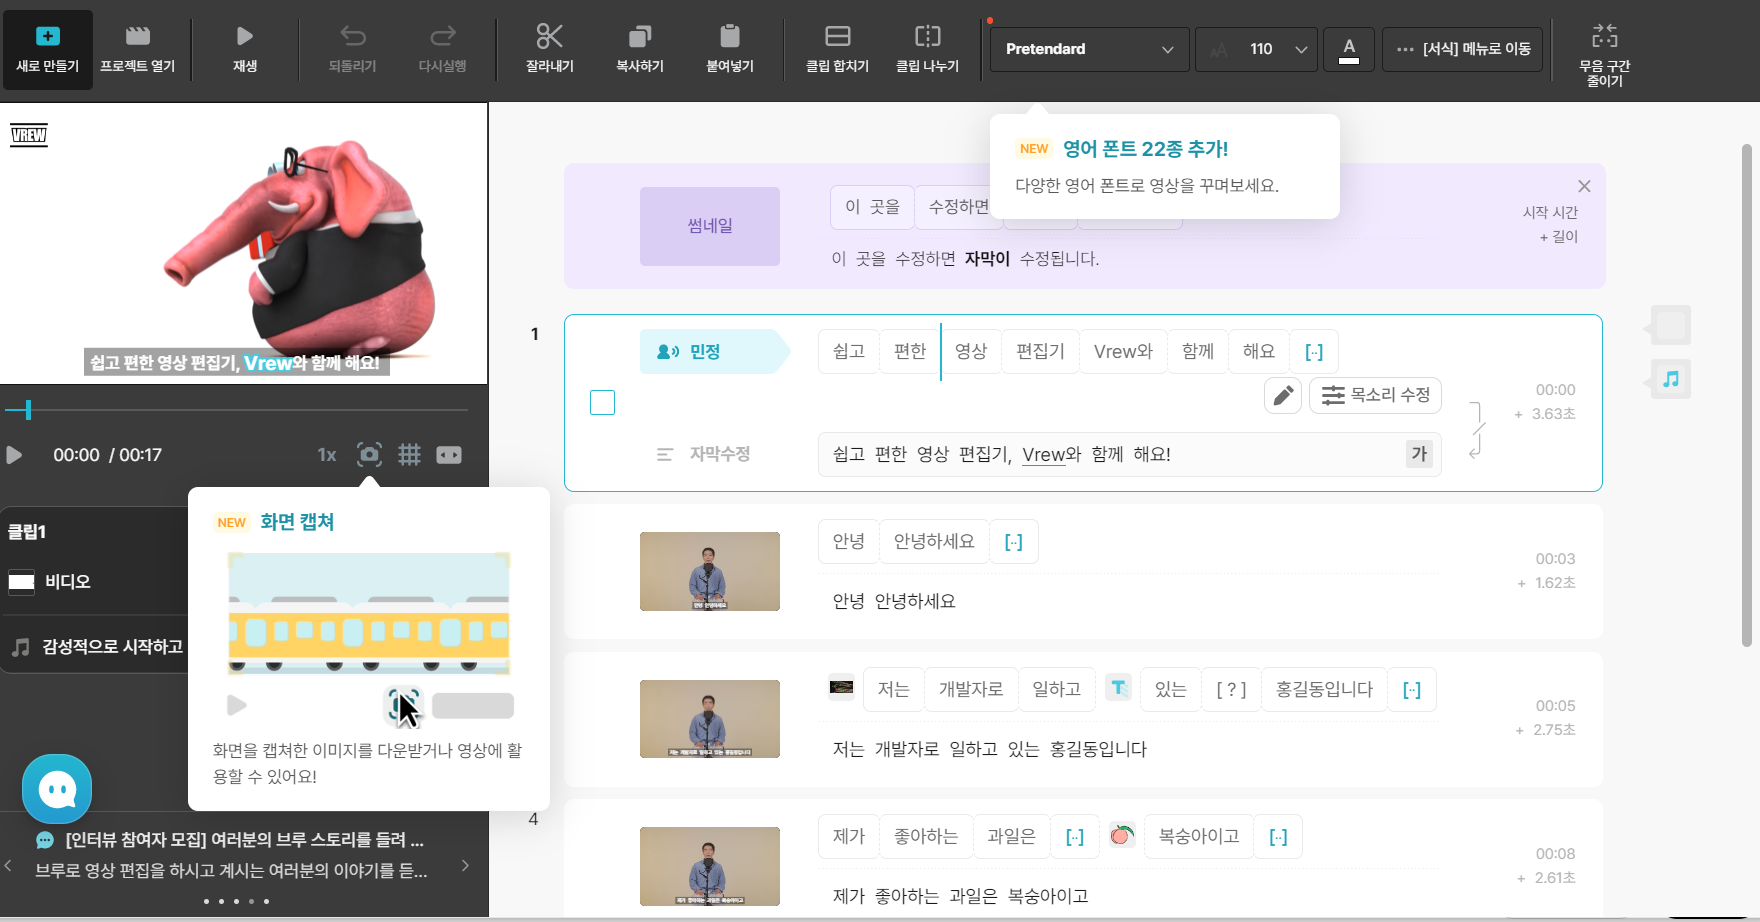The width and height of the screenshot is (1760, 922).
Task: Click the line-break merge arrow icon in clip 1
Action: 1476,430
